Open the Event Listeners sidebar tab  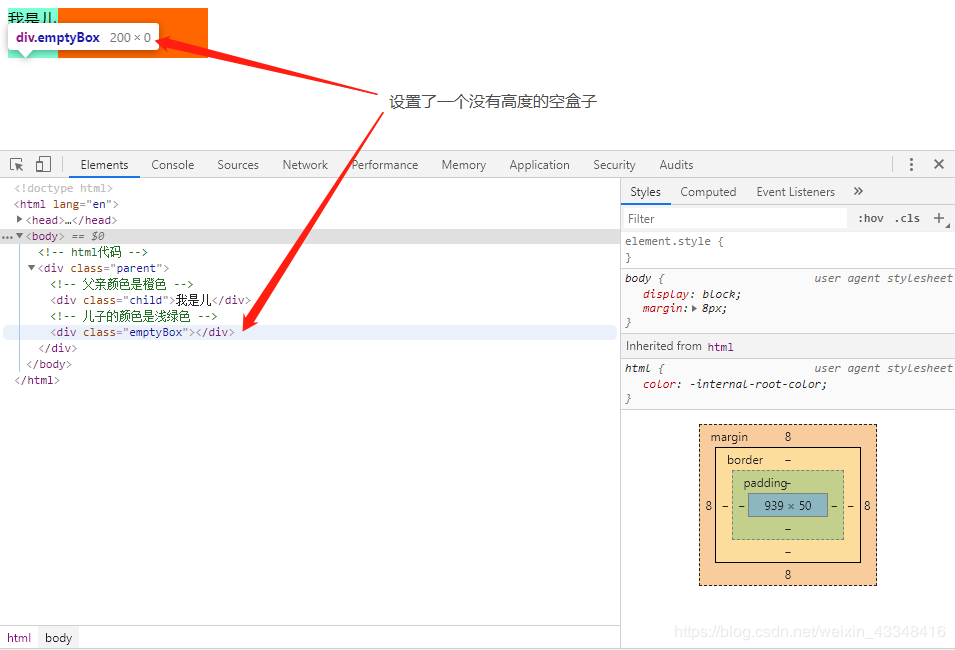coord(795,192)
